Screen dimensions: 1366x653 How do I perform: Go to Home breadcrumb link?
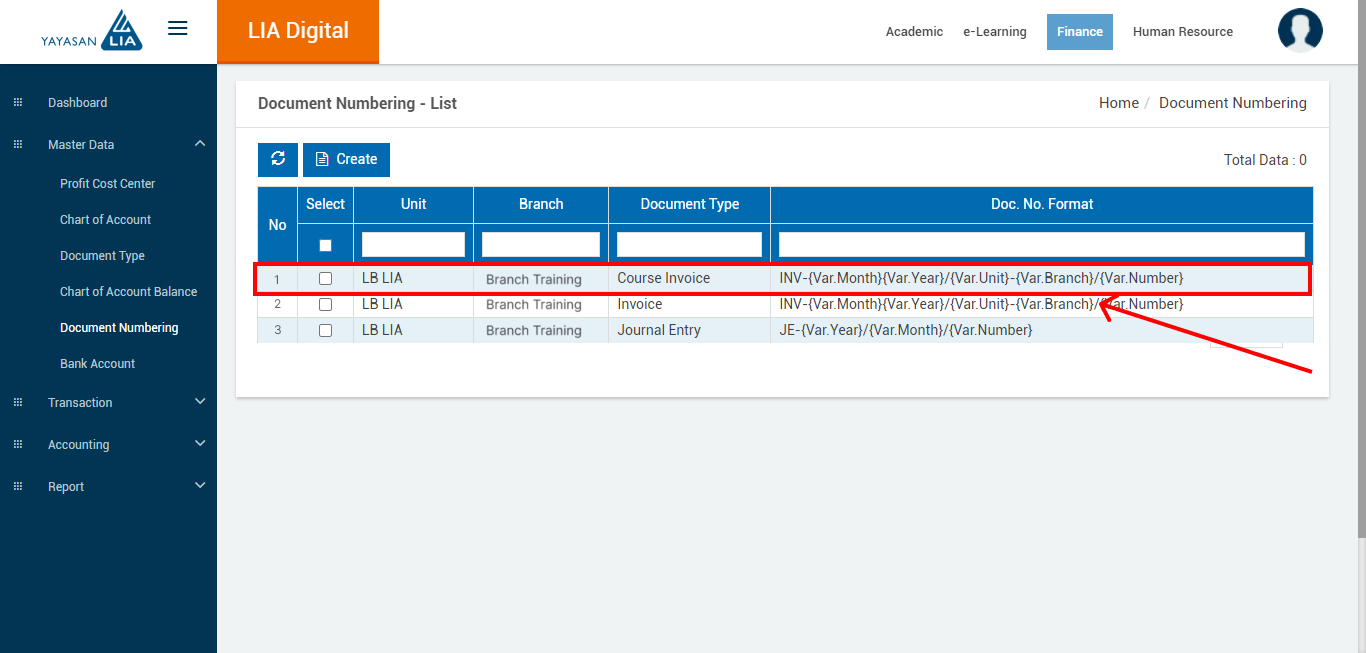1118,103
